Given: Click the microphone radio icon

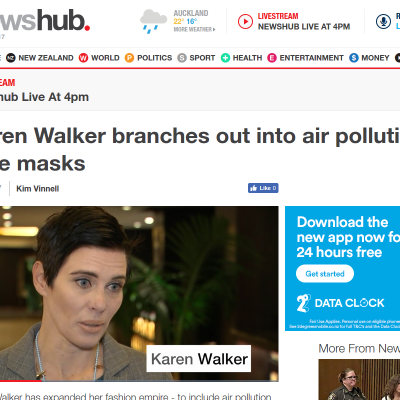Looking at the screenshot, I should click(383, 21).
